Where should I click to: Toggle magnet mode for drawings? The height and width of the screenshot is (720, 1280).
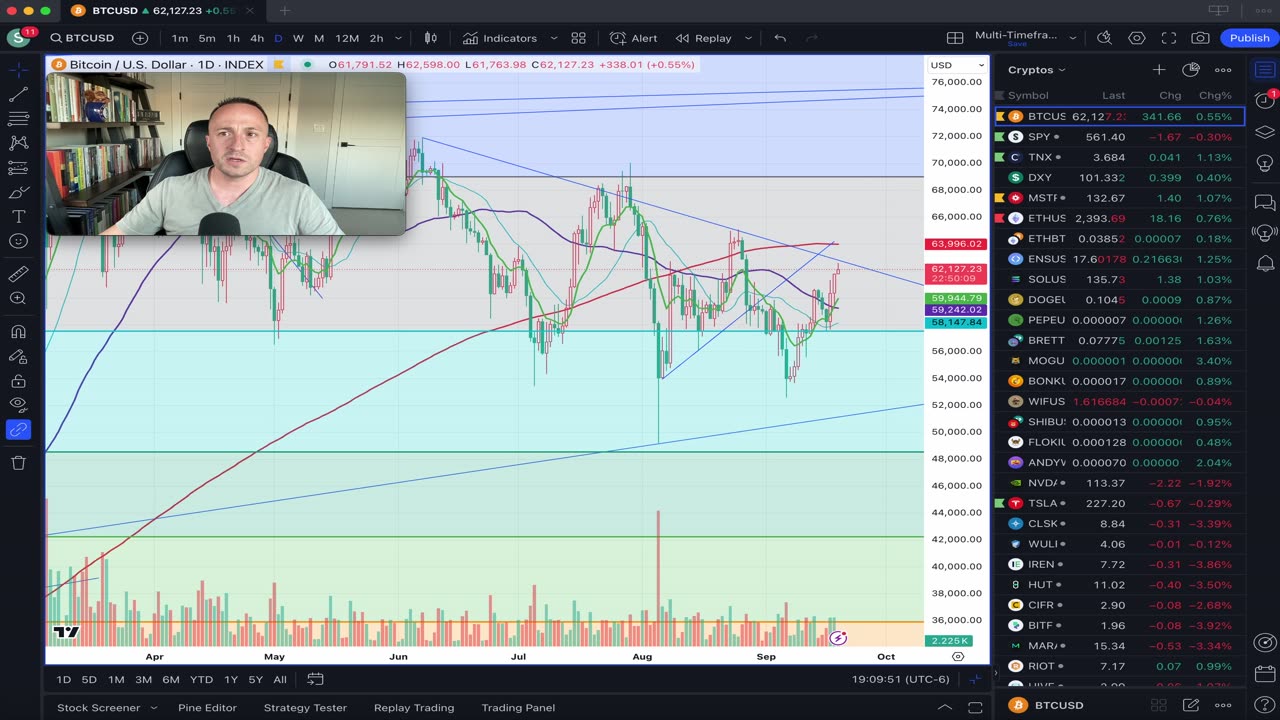pos(18,332)
